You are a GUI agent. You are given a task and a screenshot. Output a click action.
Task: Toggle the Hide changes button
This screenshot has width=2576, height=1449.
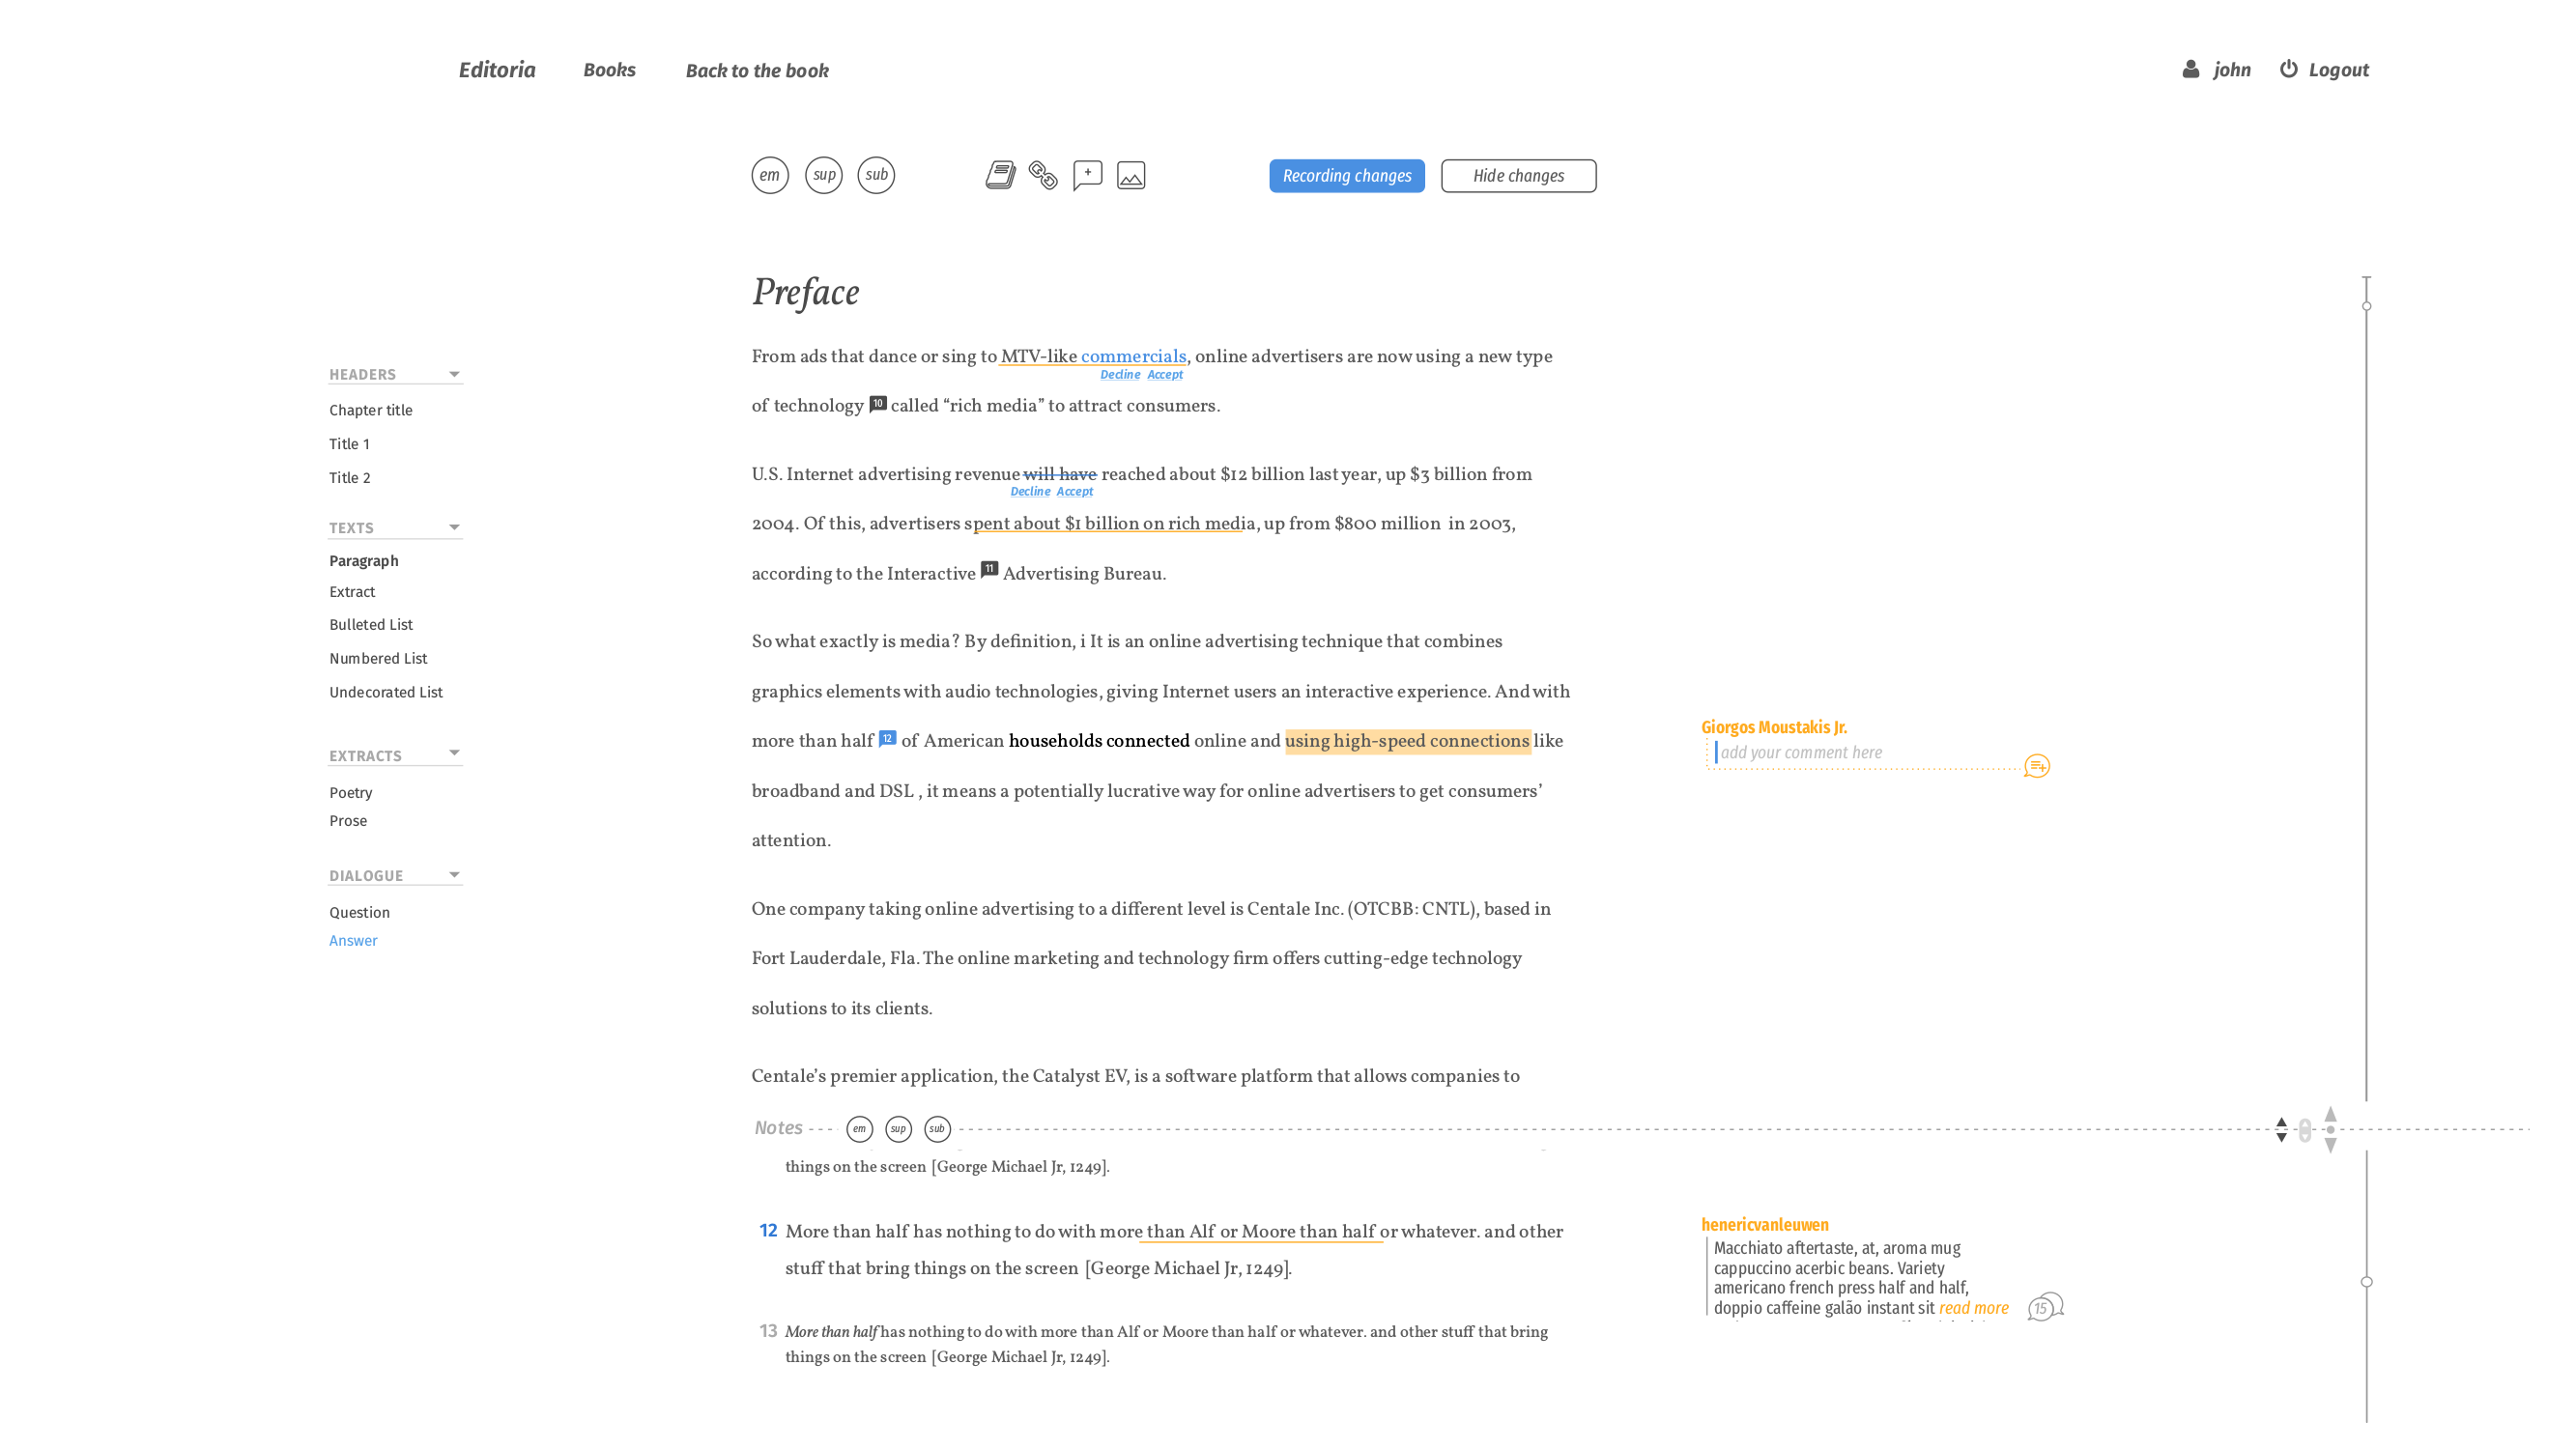(1518, 173)
